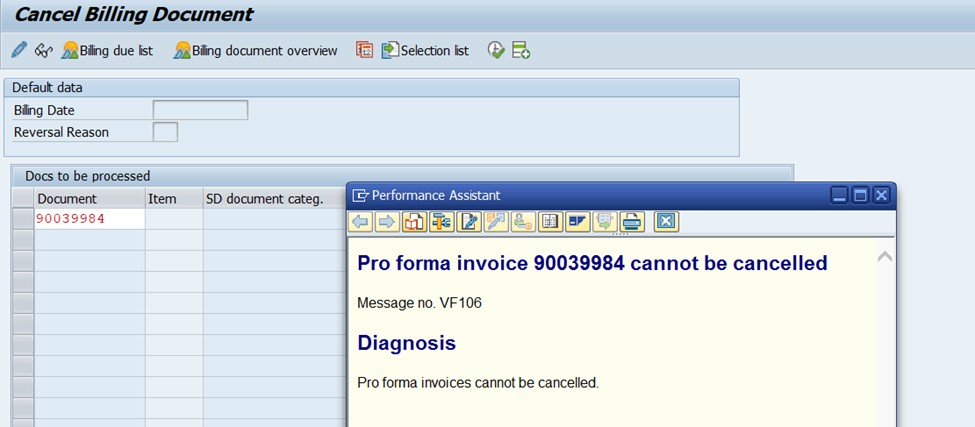Maximize the Performance Assistant window
975x427 pixels.
pos(861,196)
